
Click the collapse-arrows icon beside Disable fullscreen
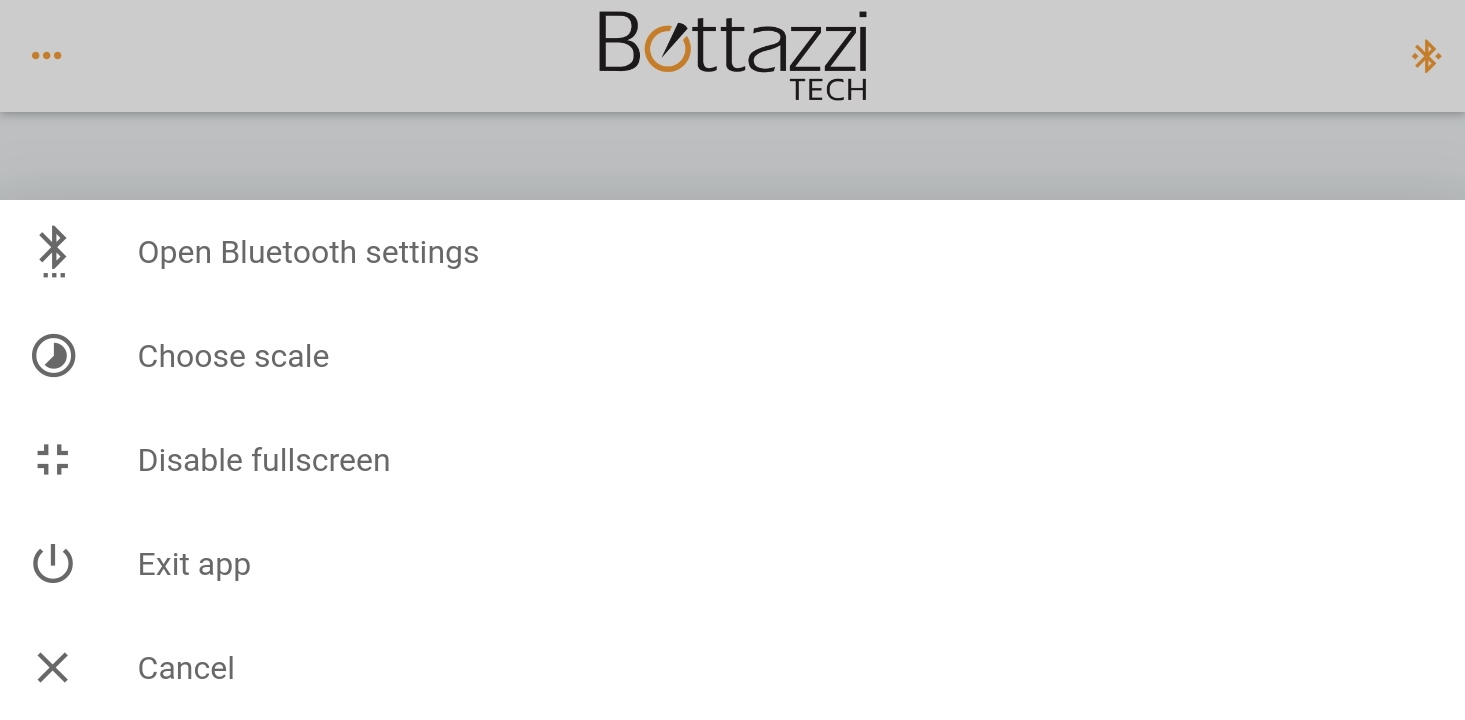click(x=53, y=460)
